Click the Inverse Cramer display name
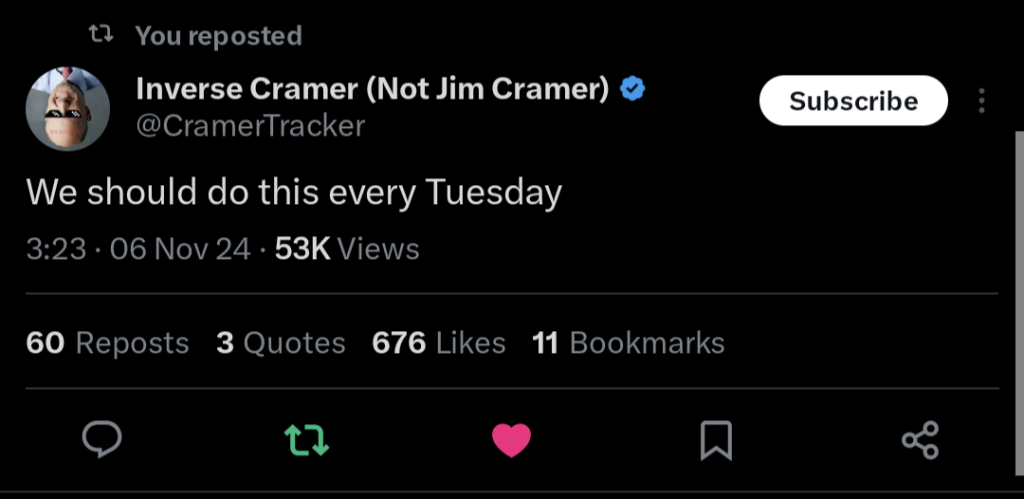Viewport: 1024px width, 499px height. [372, 89]
